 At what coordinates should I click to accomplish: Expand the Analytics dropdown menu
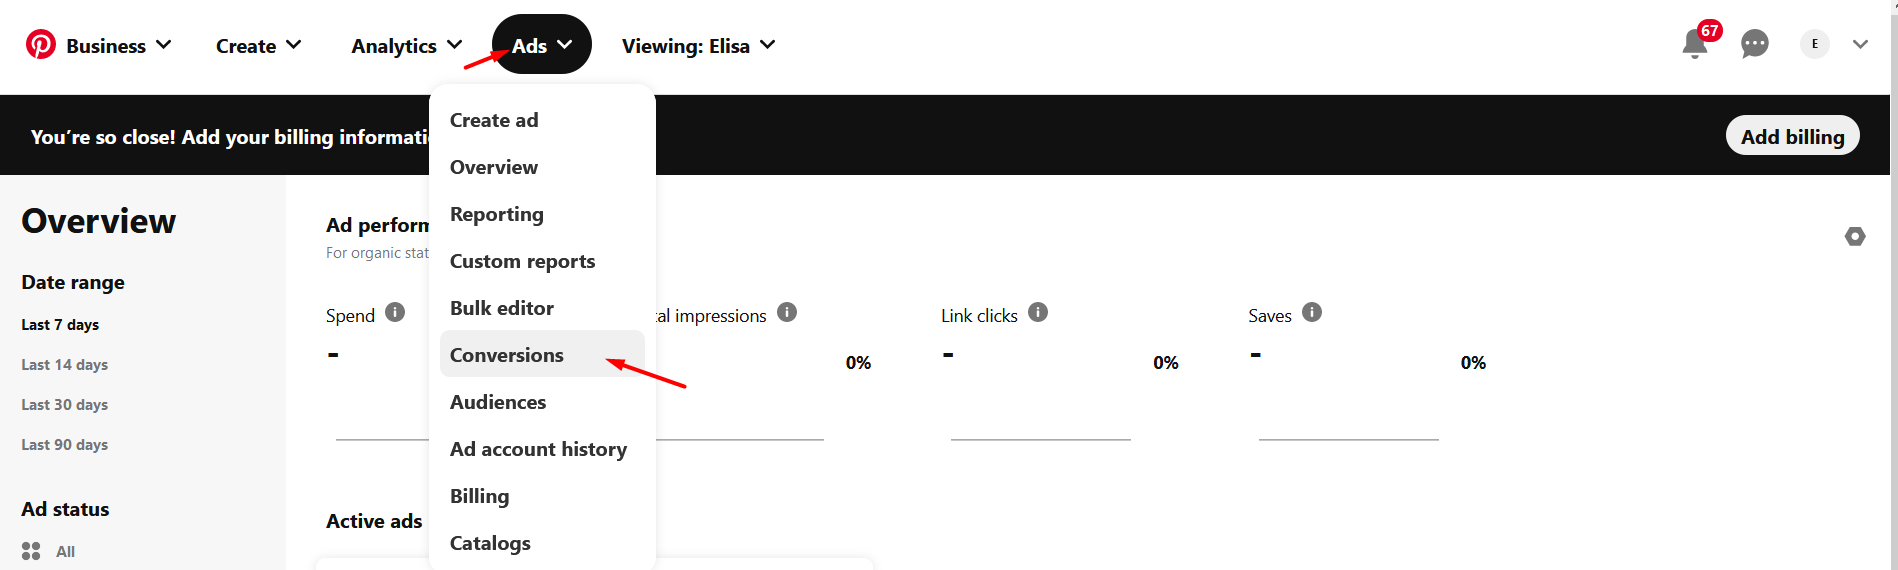[406, 45]
